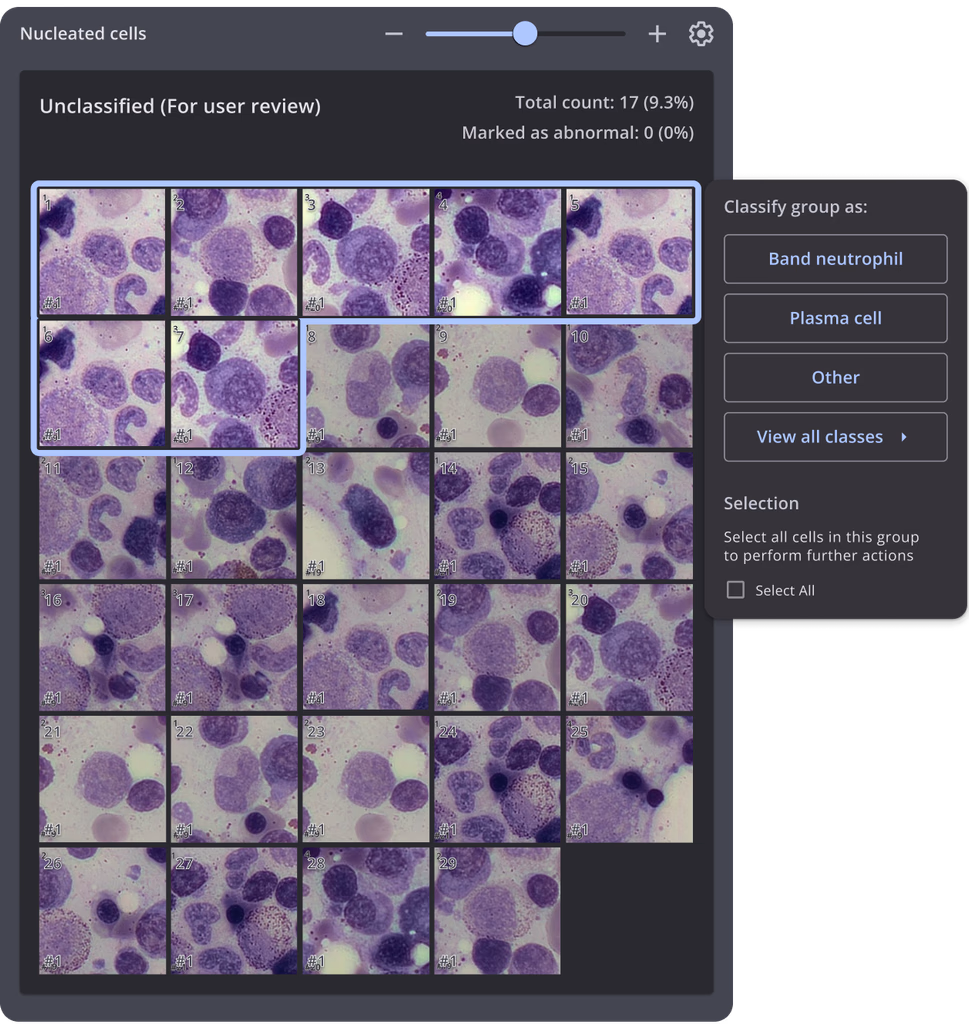This screenshot has width=969, height=1024.
Task: Select cell thumbnail number 1
Action: click(x=103, y=252)
